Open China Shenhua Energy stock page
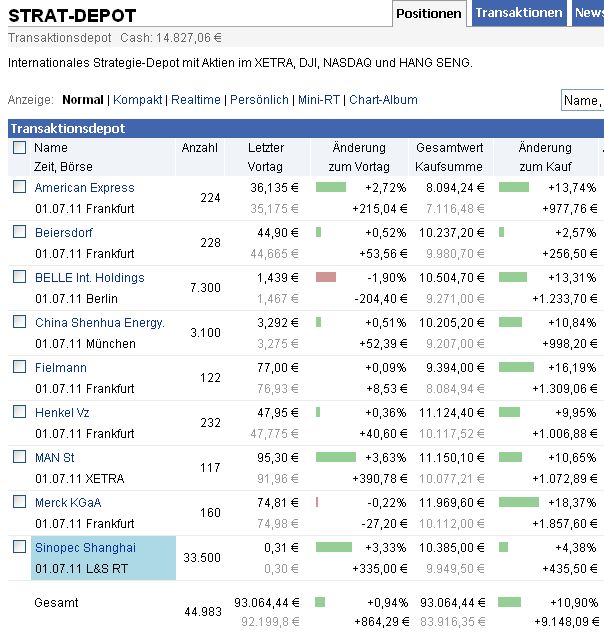604x643 pixels. click(100, 323)
